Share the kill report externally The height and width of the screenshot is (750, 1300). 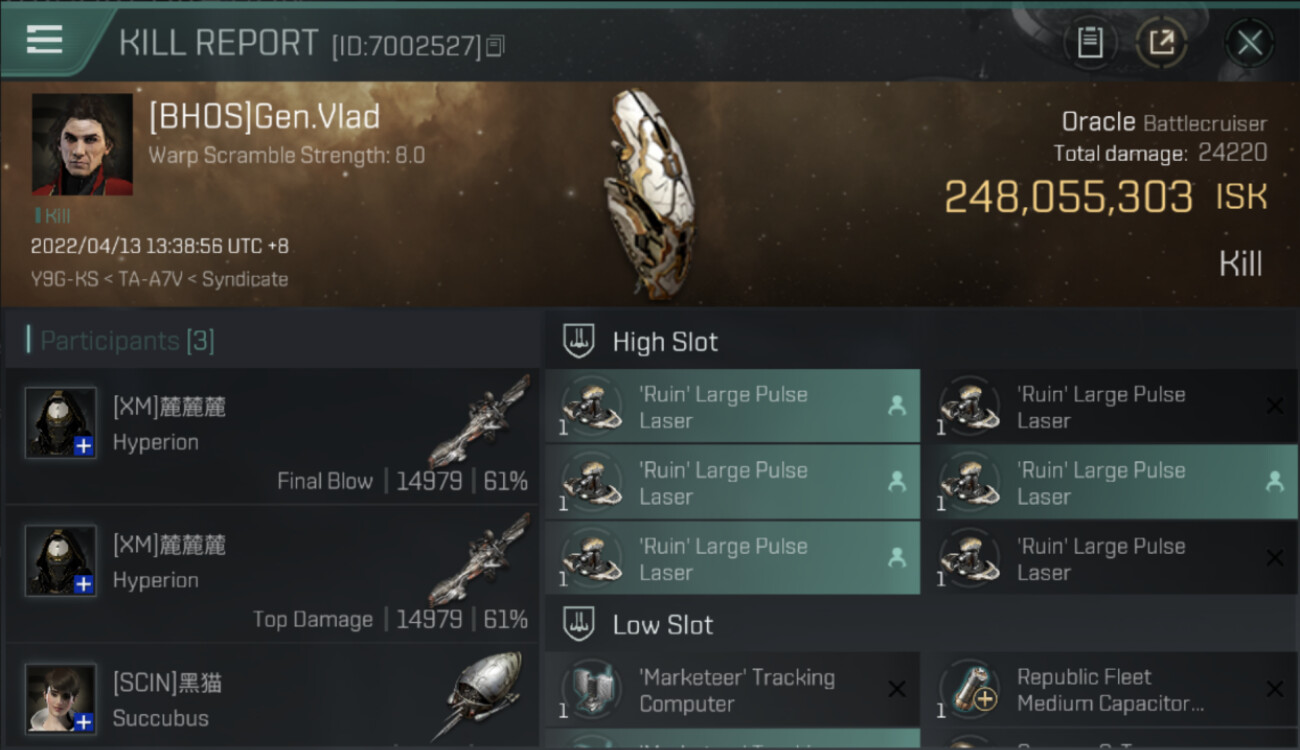point(1160,43)
